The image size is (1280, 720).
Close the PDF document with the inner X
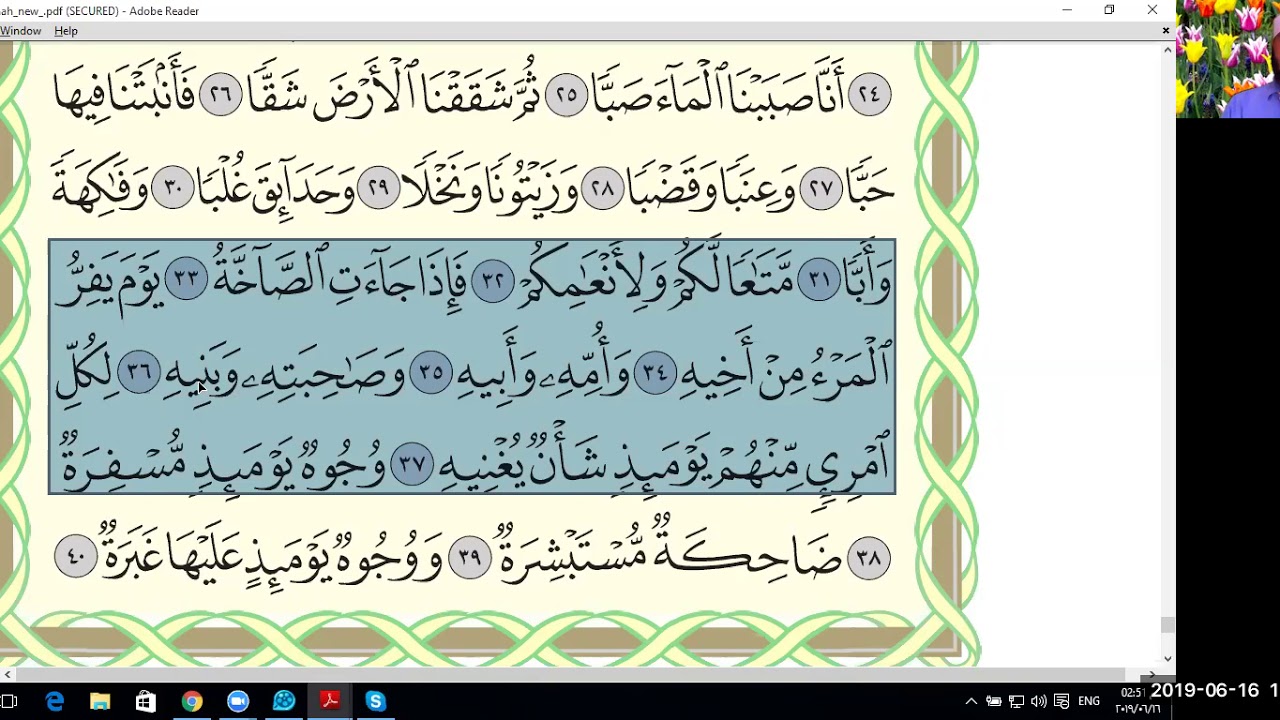[1165, 31]
